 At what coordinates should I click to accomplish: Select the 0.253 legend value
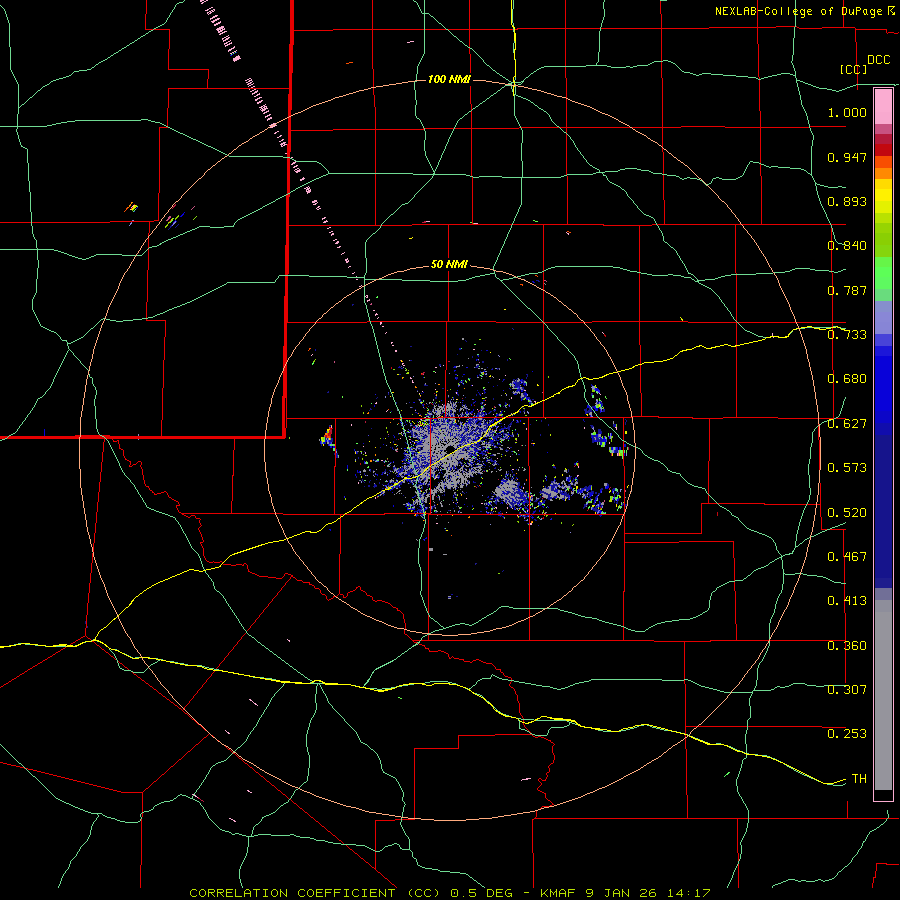point(847,734)
